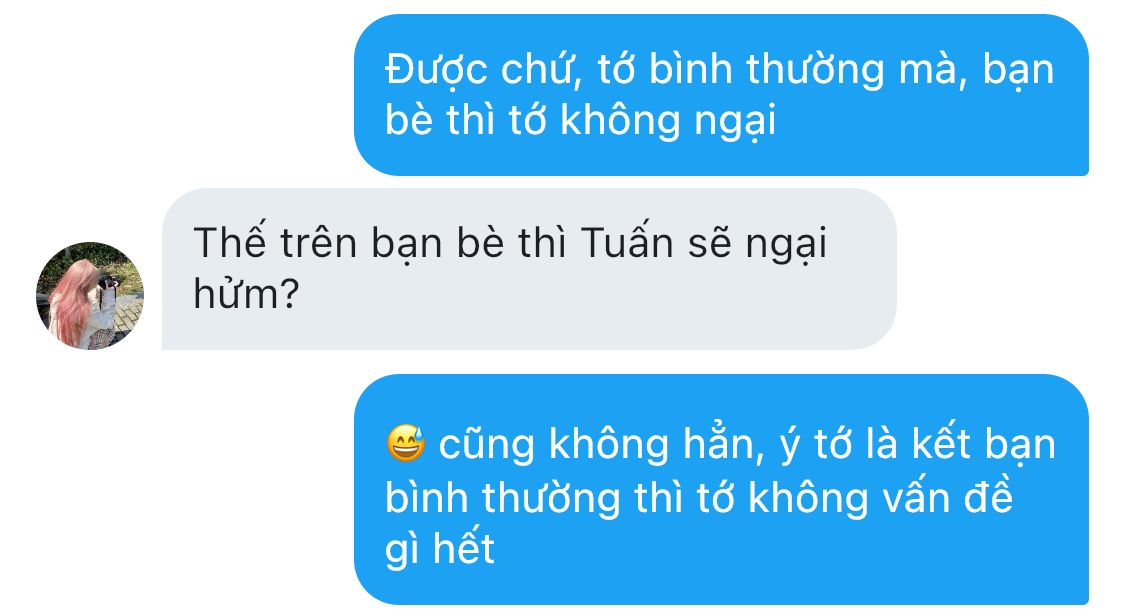The image size is (1125, 609).
Task: Click "Thế trên" at start of gray bubble
Action: pos(275,242)
